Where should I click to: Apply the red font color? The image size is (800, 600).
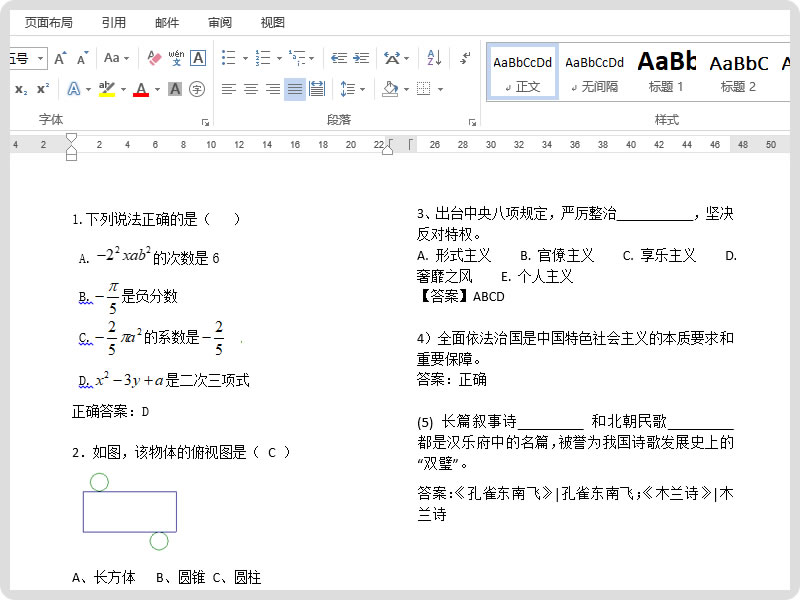pos(141,89)
